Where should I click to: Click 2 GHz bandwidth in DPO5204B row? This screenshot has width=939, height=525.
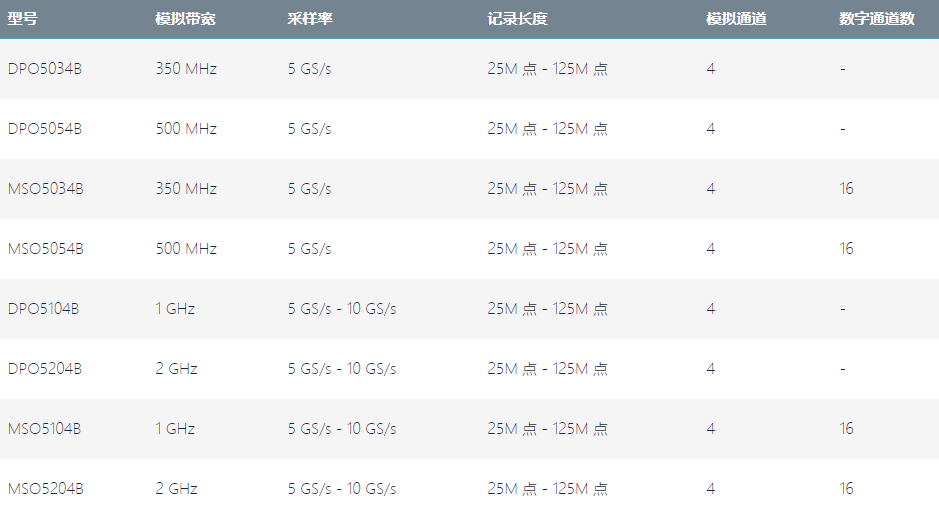pos(177,369)
